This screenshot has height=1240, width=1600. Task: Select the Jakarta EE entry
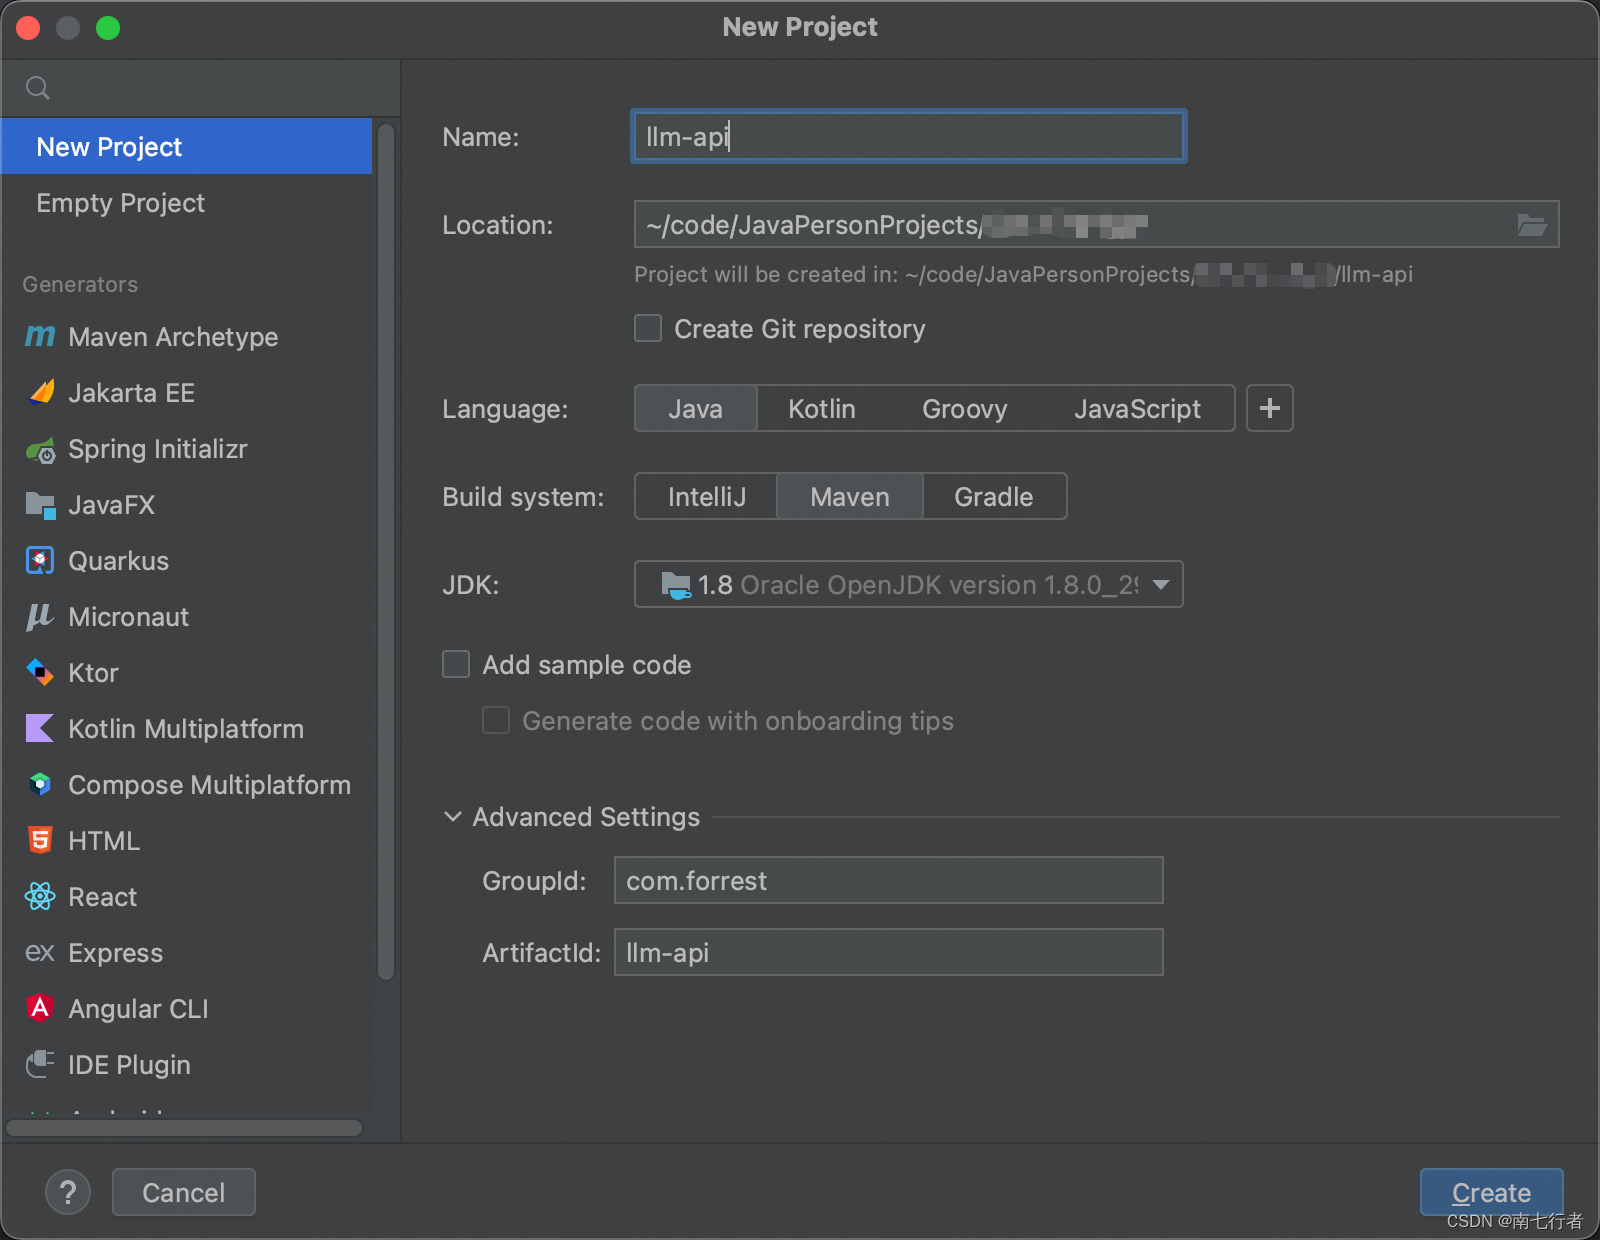pos(187,393)
